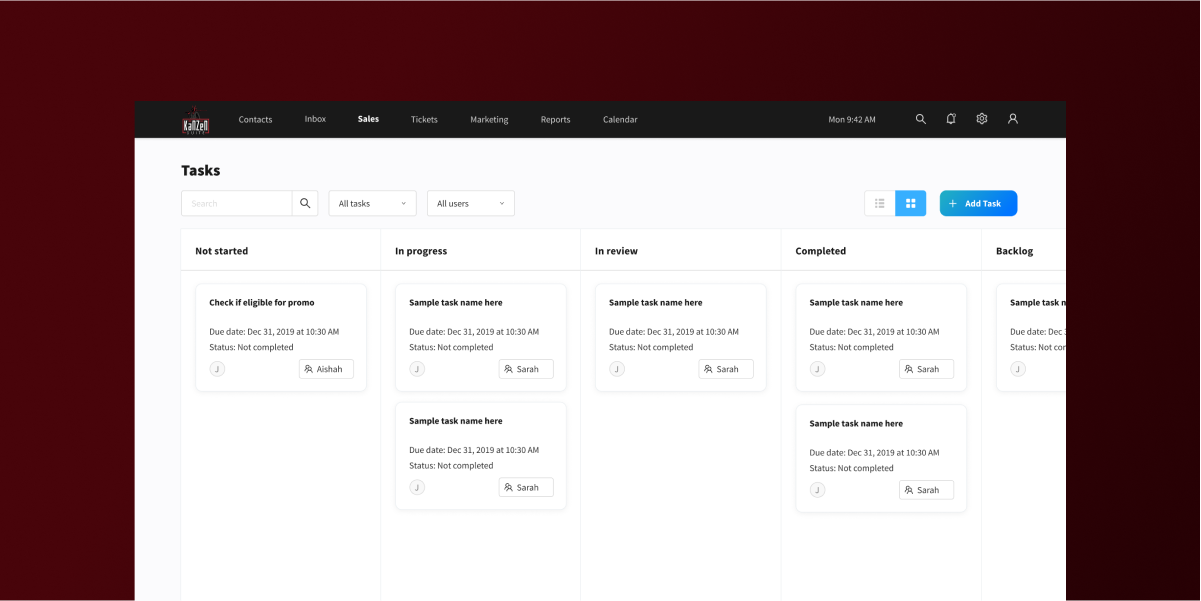Open Aishah assignee selector on promo card
The width and height of the screenshot is (1201, 601).
pyautogui.click(x=326, y=369)
